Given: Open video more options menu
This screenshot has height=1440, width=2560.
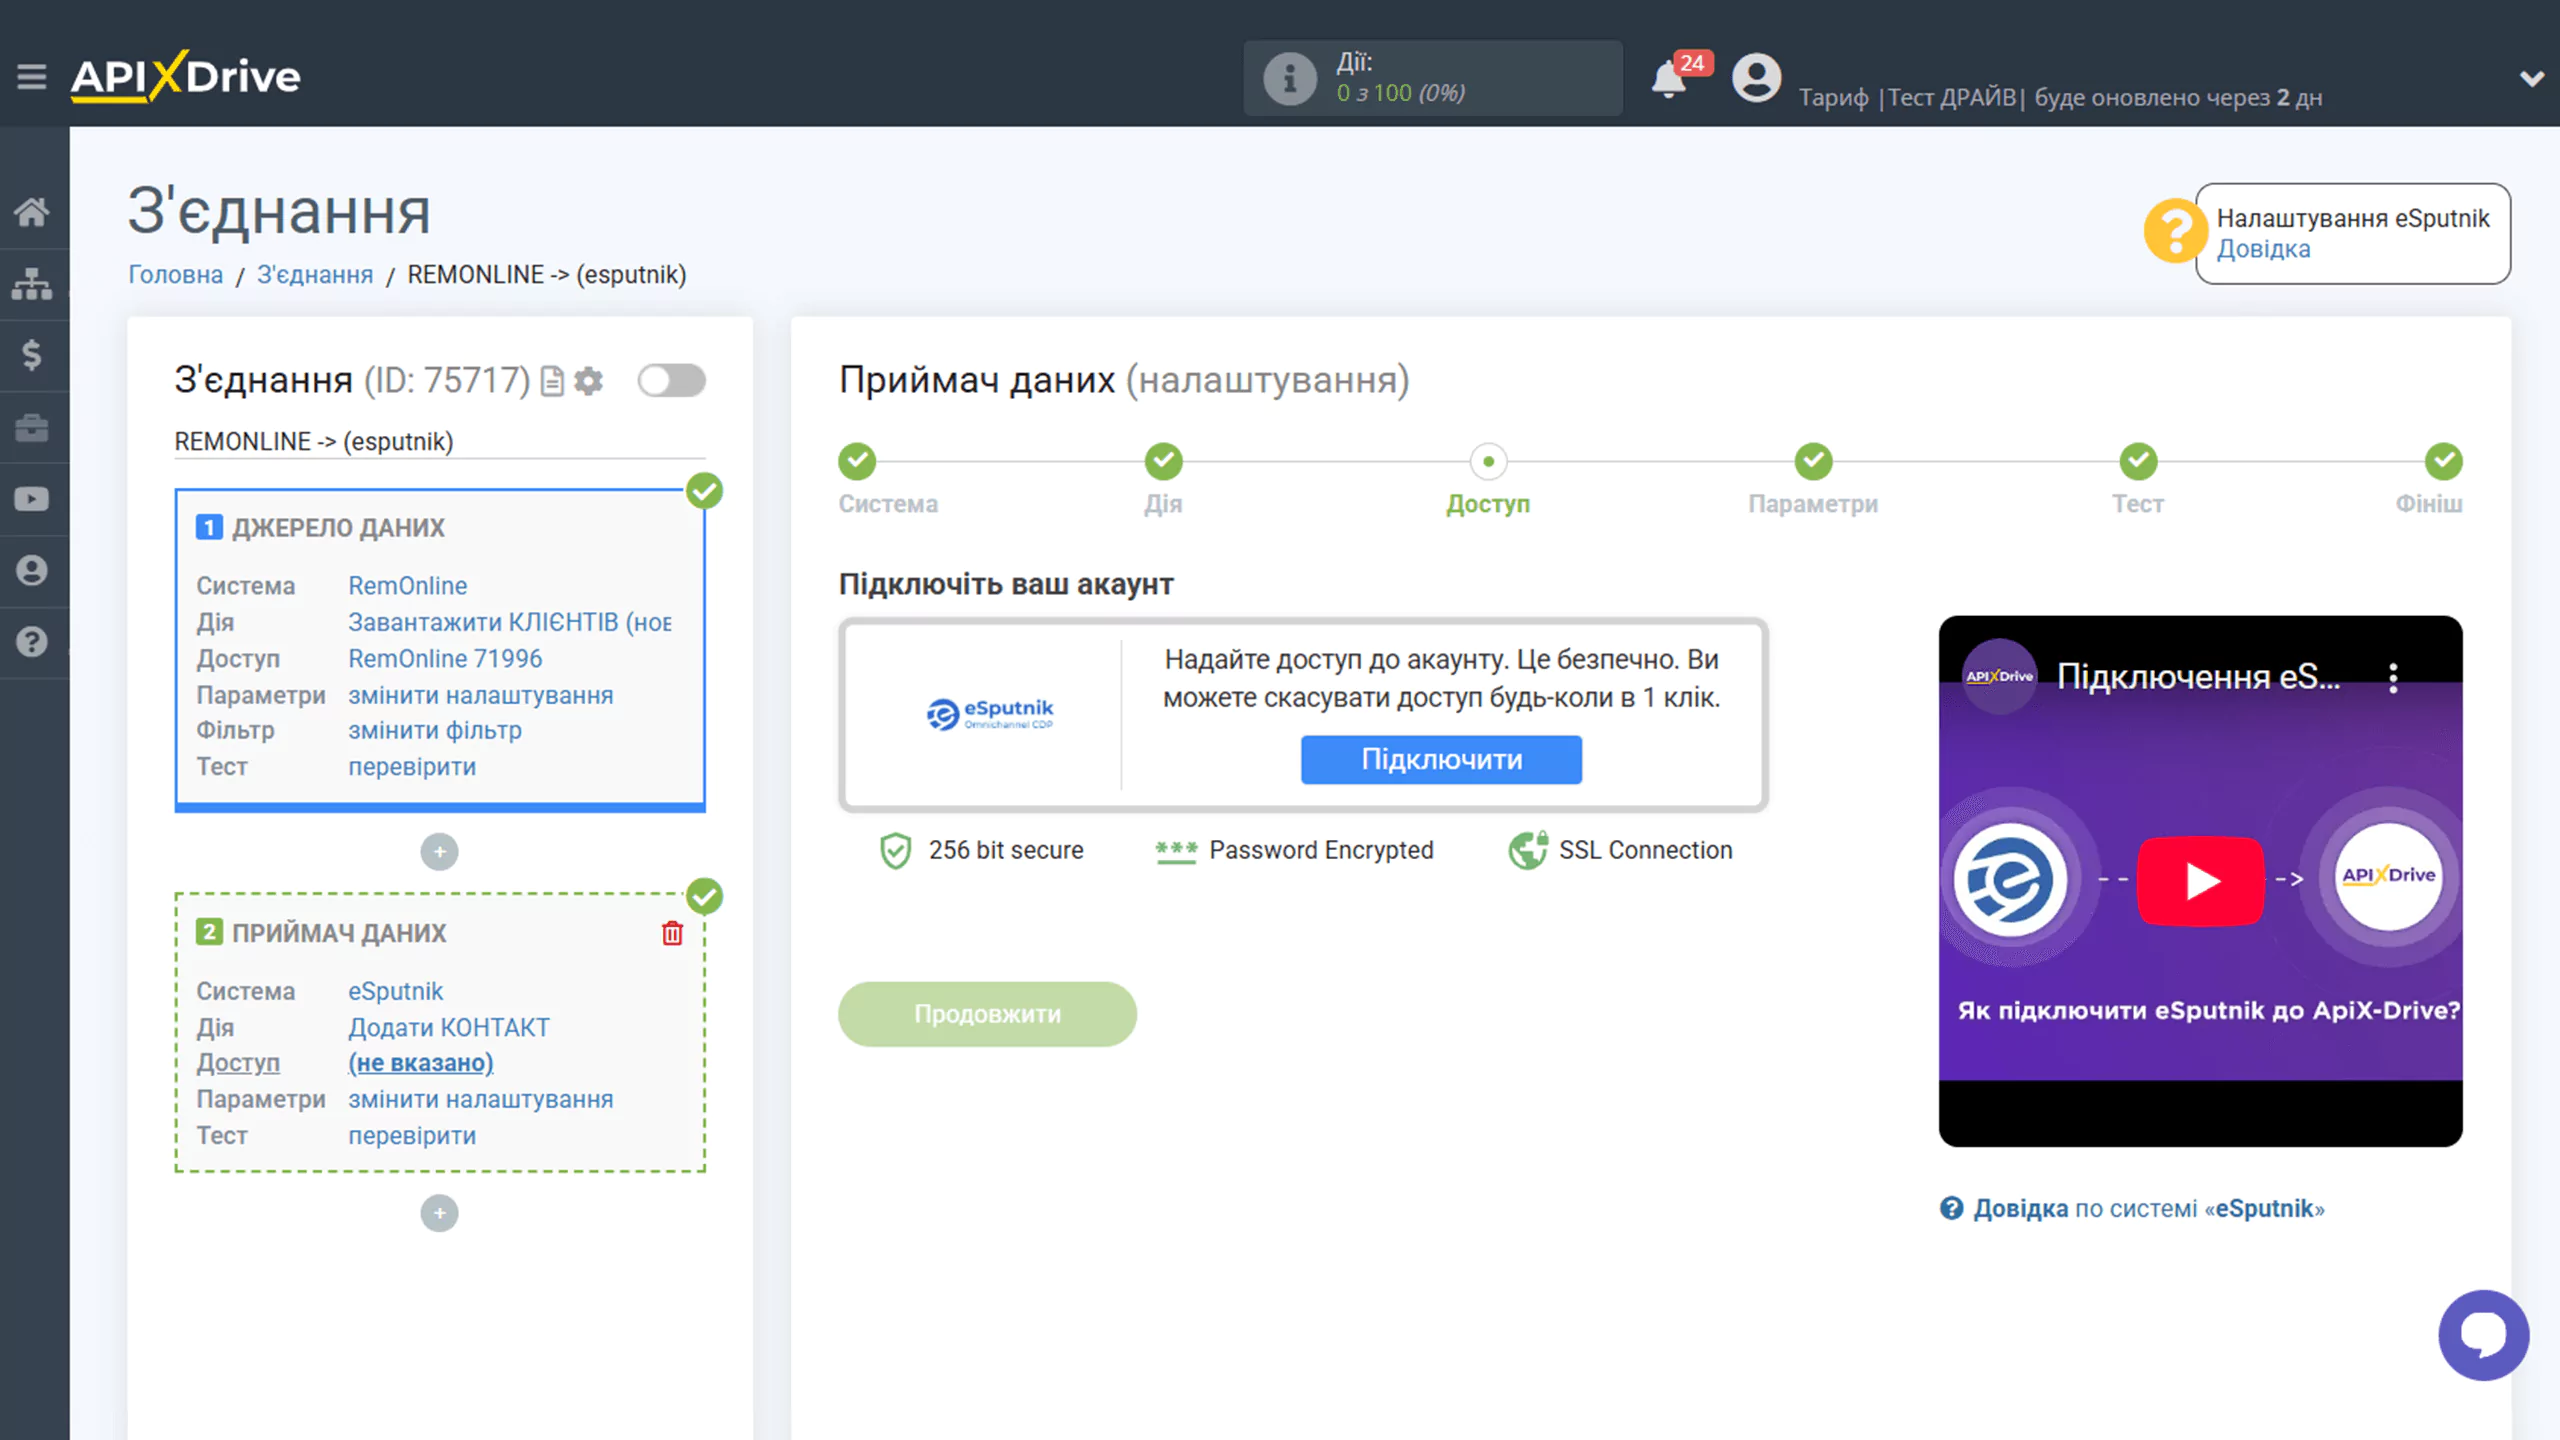Looking at the screenshot, I should [x=2393, y=678].
